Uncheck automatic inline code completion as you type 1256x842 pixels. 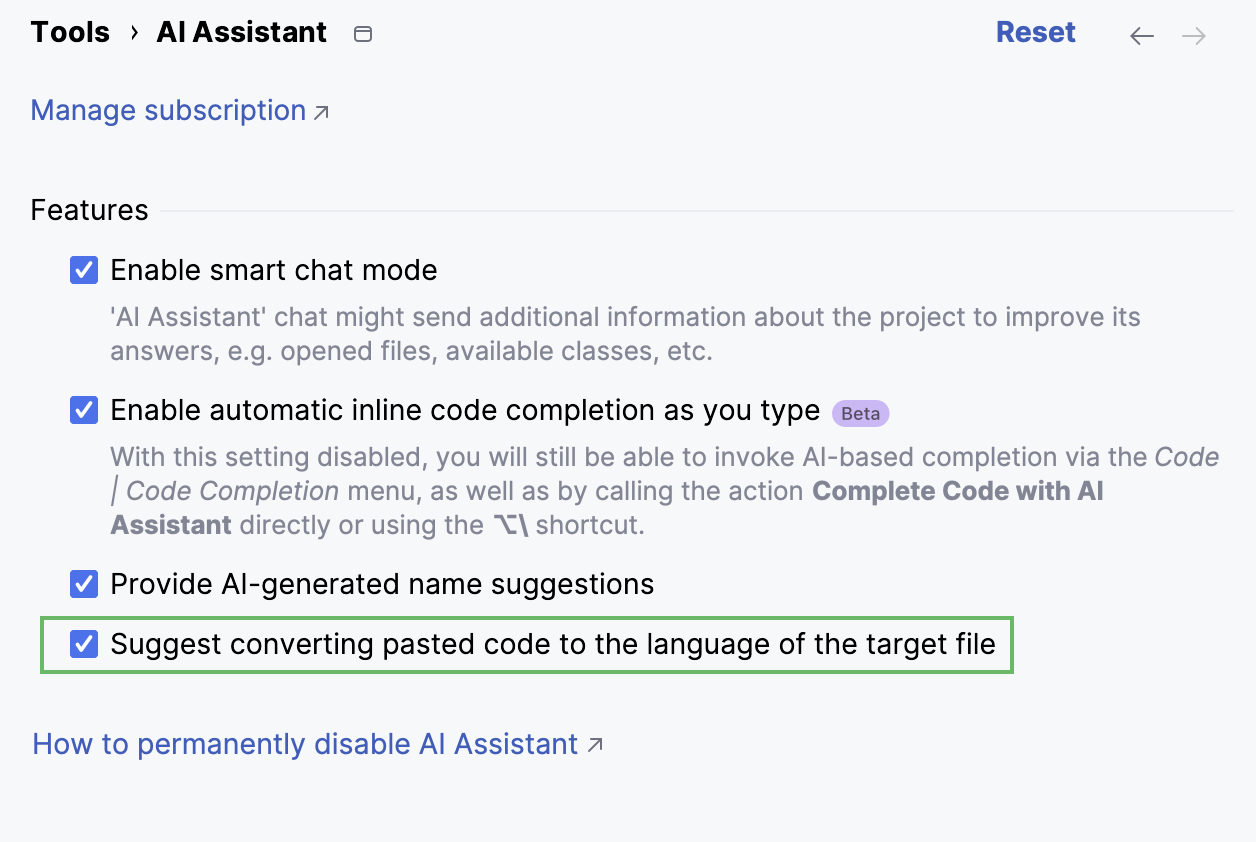click(83, 410)
